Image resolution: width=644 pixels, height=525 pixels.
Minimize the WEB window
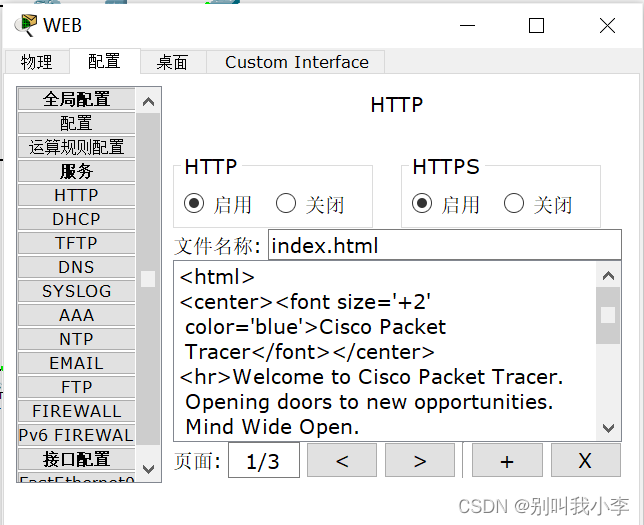tap(467, 25)
